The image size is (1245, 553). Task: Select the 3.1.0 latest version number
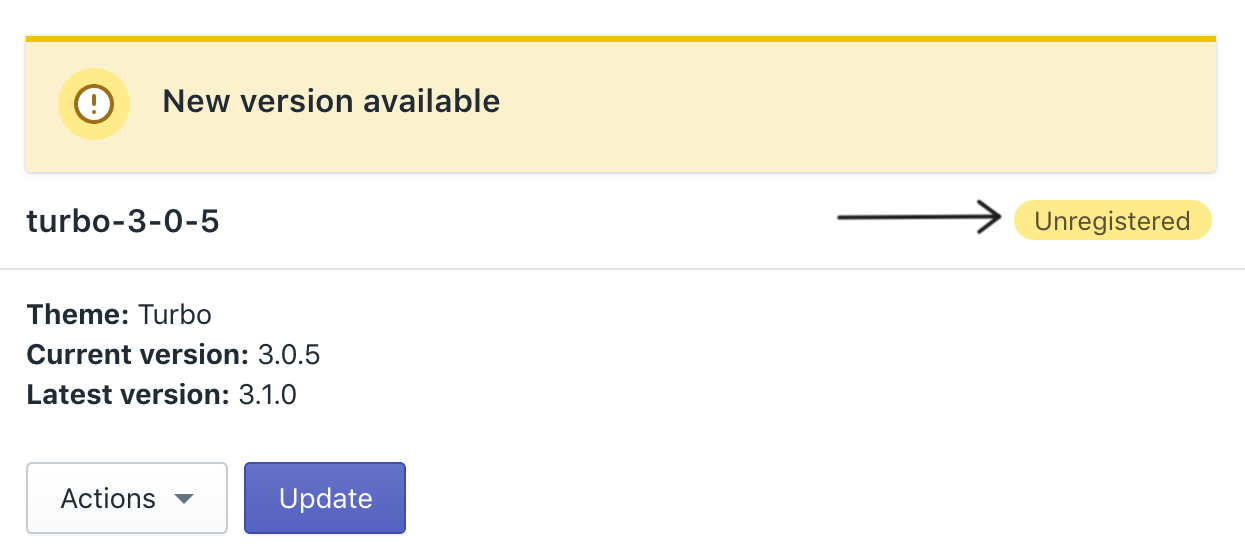point(268,395)
